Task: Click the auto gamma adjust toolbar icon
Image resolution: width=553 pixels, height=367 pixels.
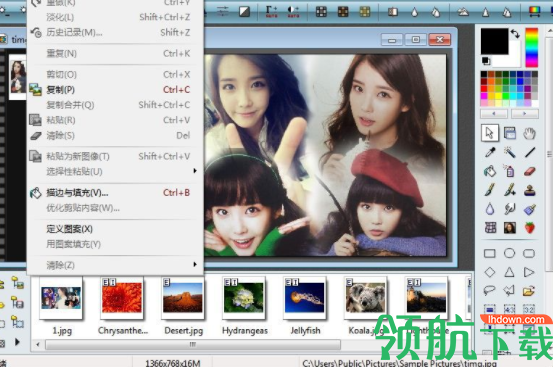Action: tap(271, 12)
